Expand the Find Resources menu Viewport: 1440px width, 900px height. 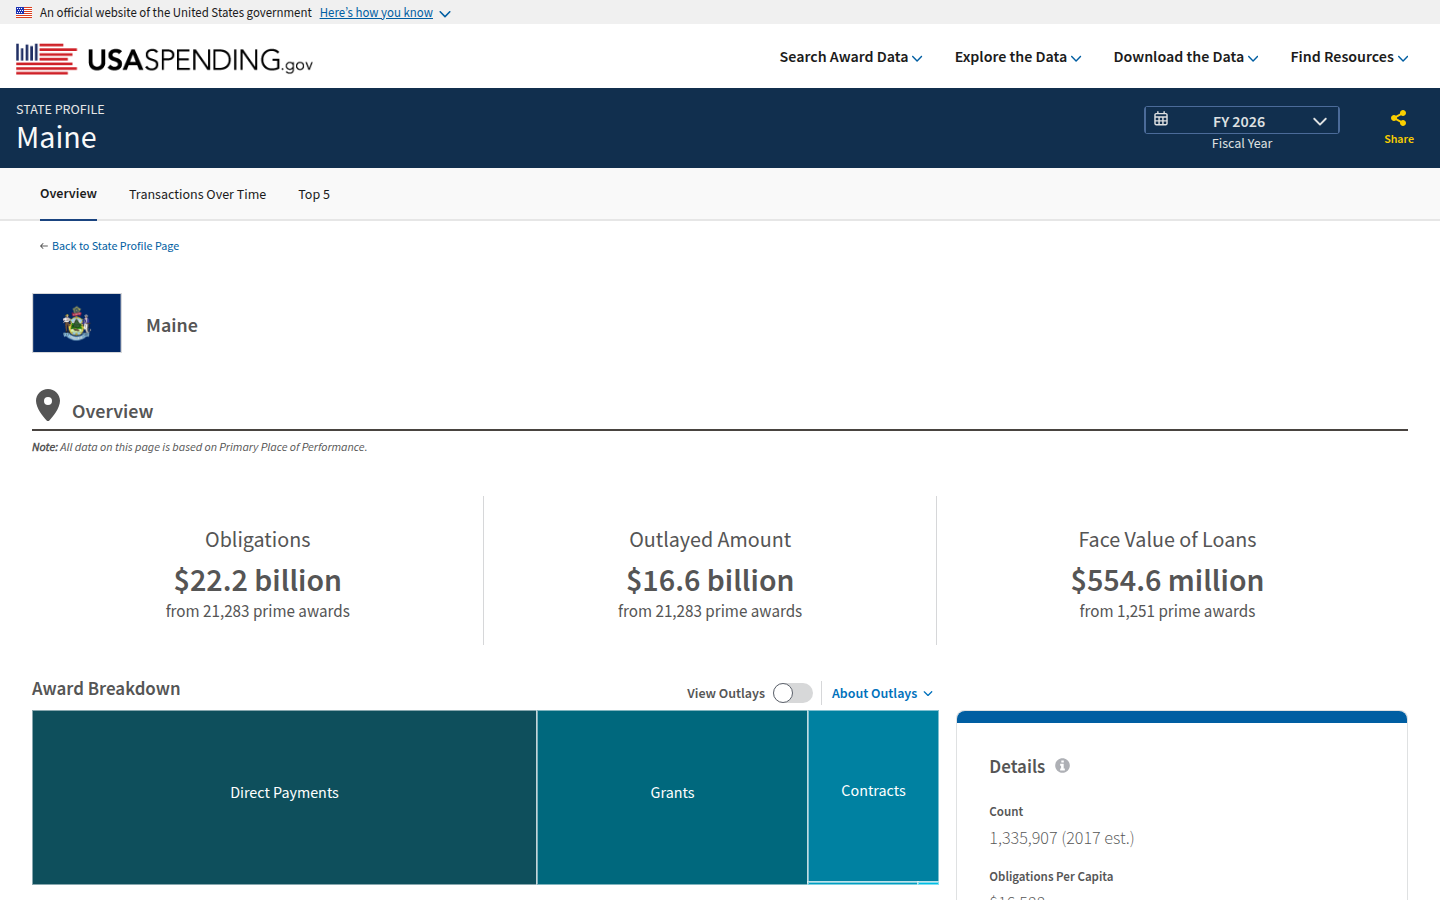(1349, 57)
